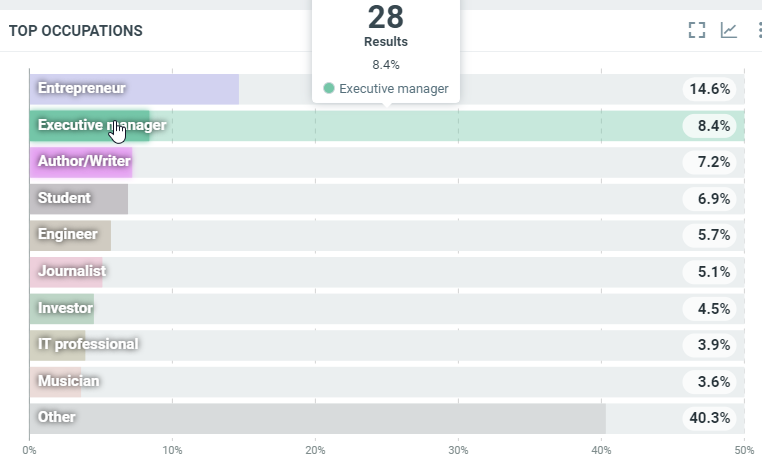Viewport: 762px width, 464px height.
Task: Expand the Top Occupations widget to fullscreen
Action: point(697,30)
